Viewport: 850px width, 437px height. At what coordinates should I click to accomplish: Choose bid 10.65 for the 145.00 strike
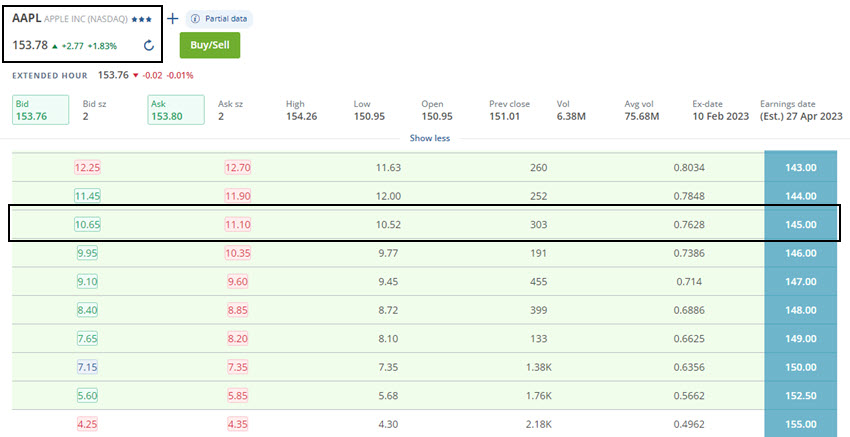pyautogui.click(x=87, y=225)
